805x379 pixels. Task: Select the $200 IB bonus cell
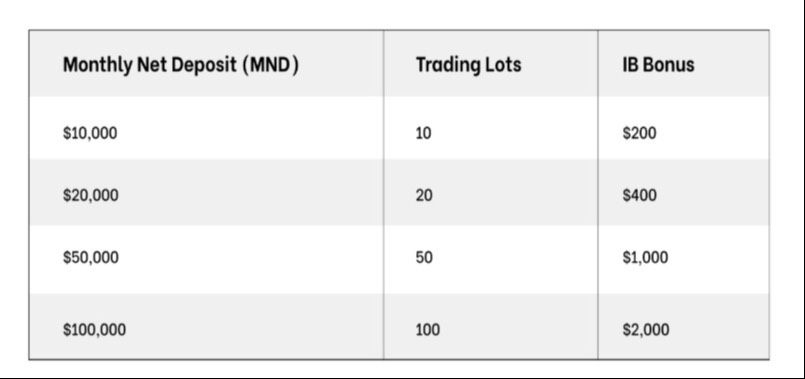639,134
